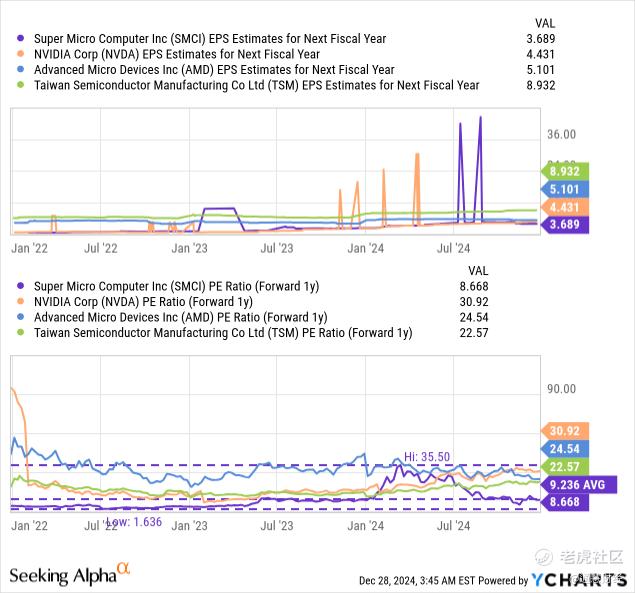Click the Dec 28, 2024 timestamp text

pos(417,581)
